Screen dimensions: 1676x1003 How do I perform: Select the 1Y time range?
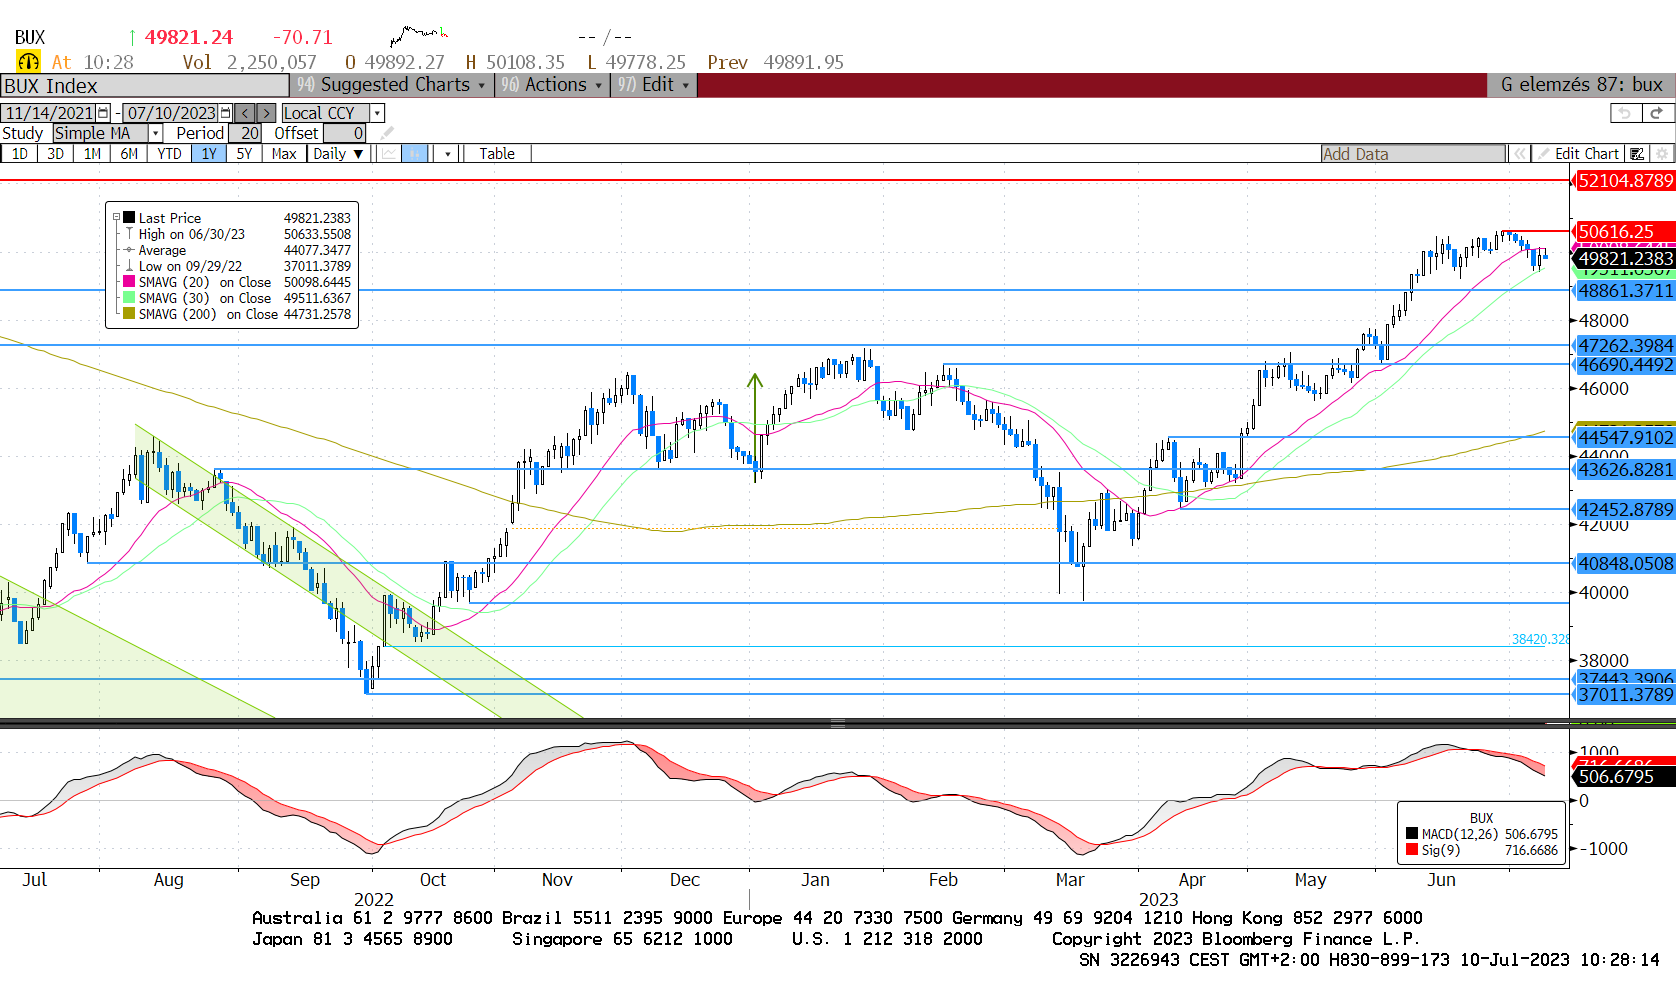click(209, 153)
